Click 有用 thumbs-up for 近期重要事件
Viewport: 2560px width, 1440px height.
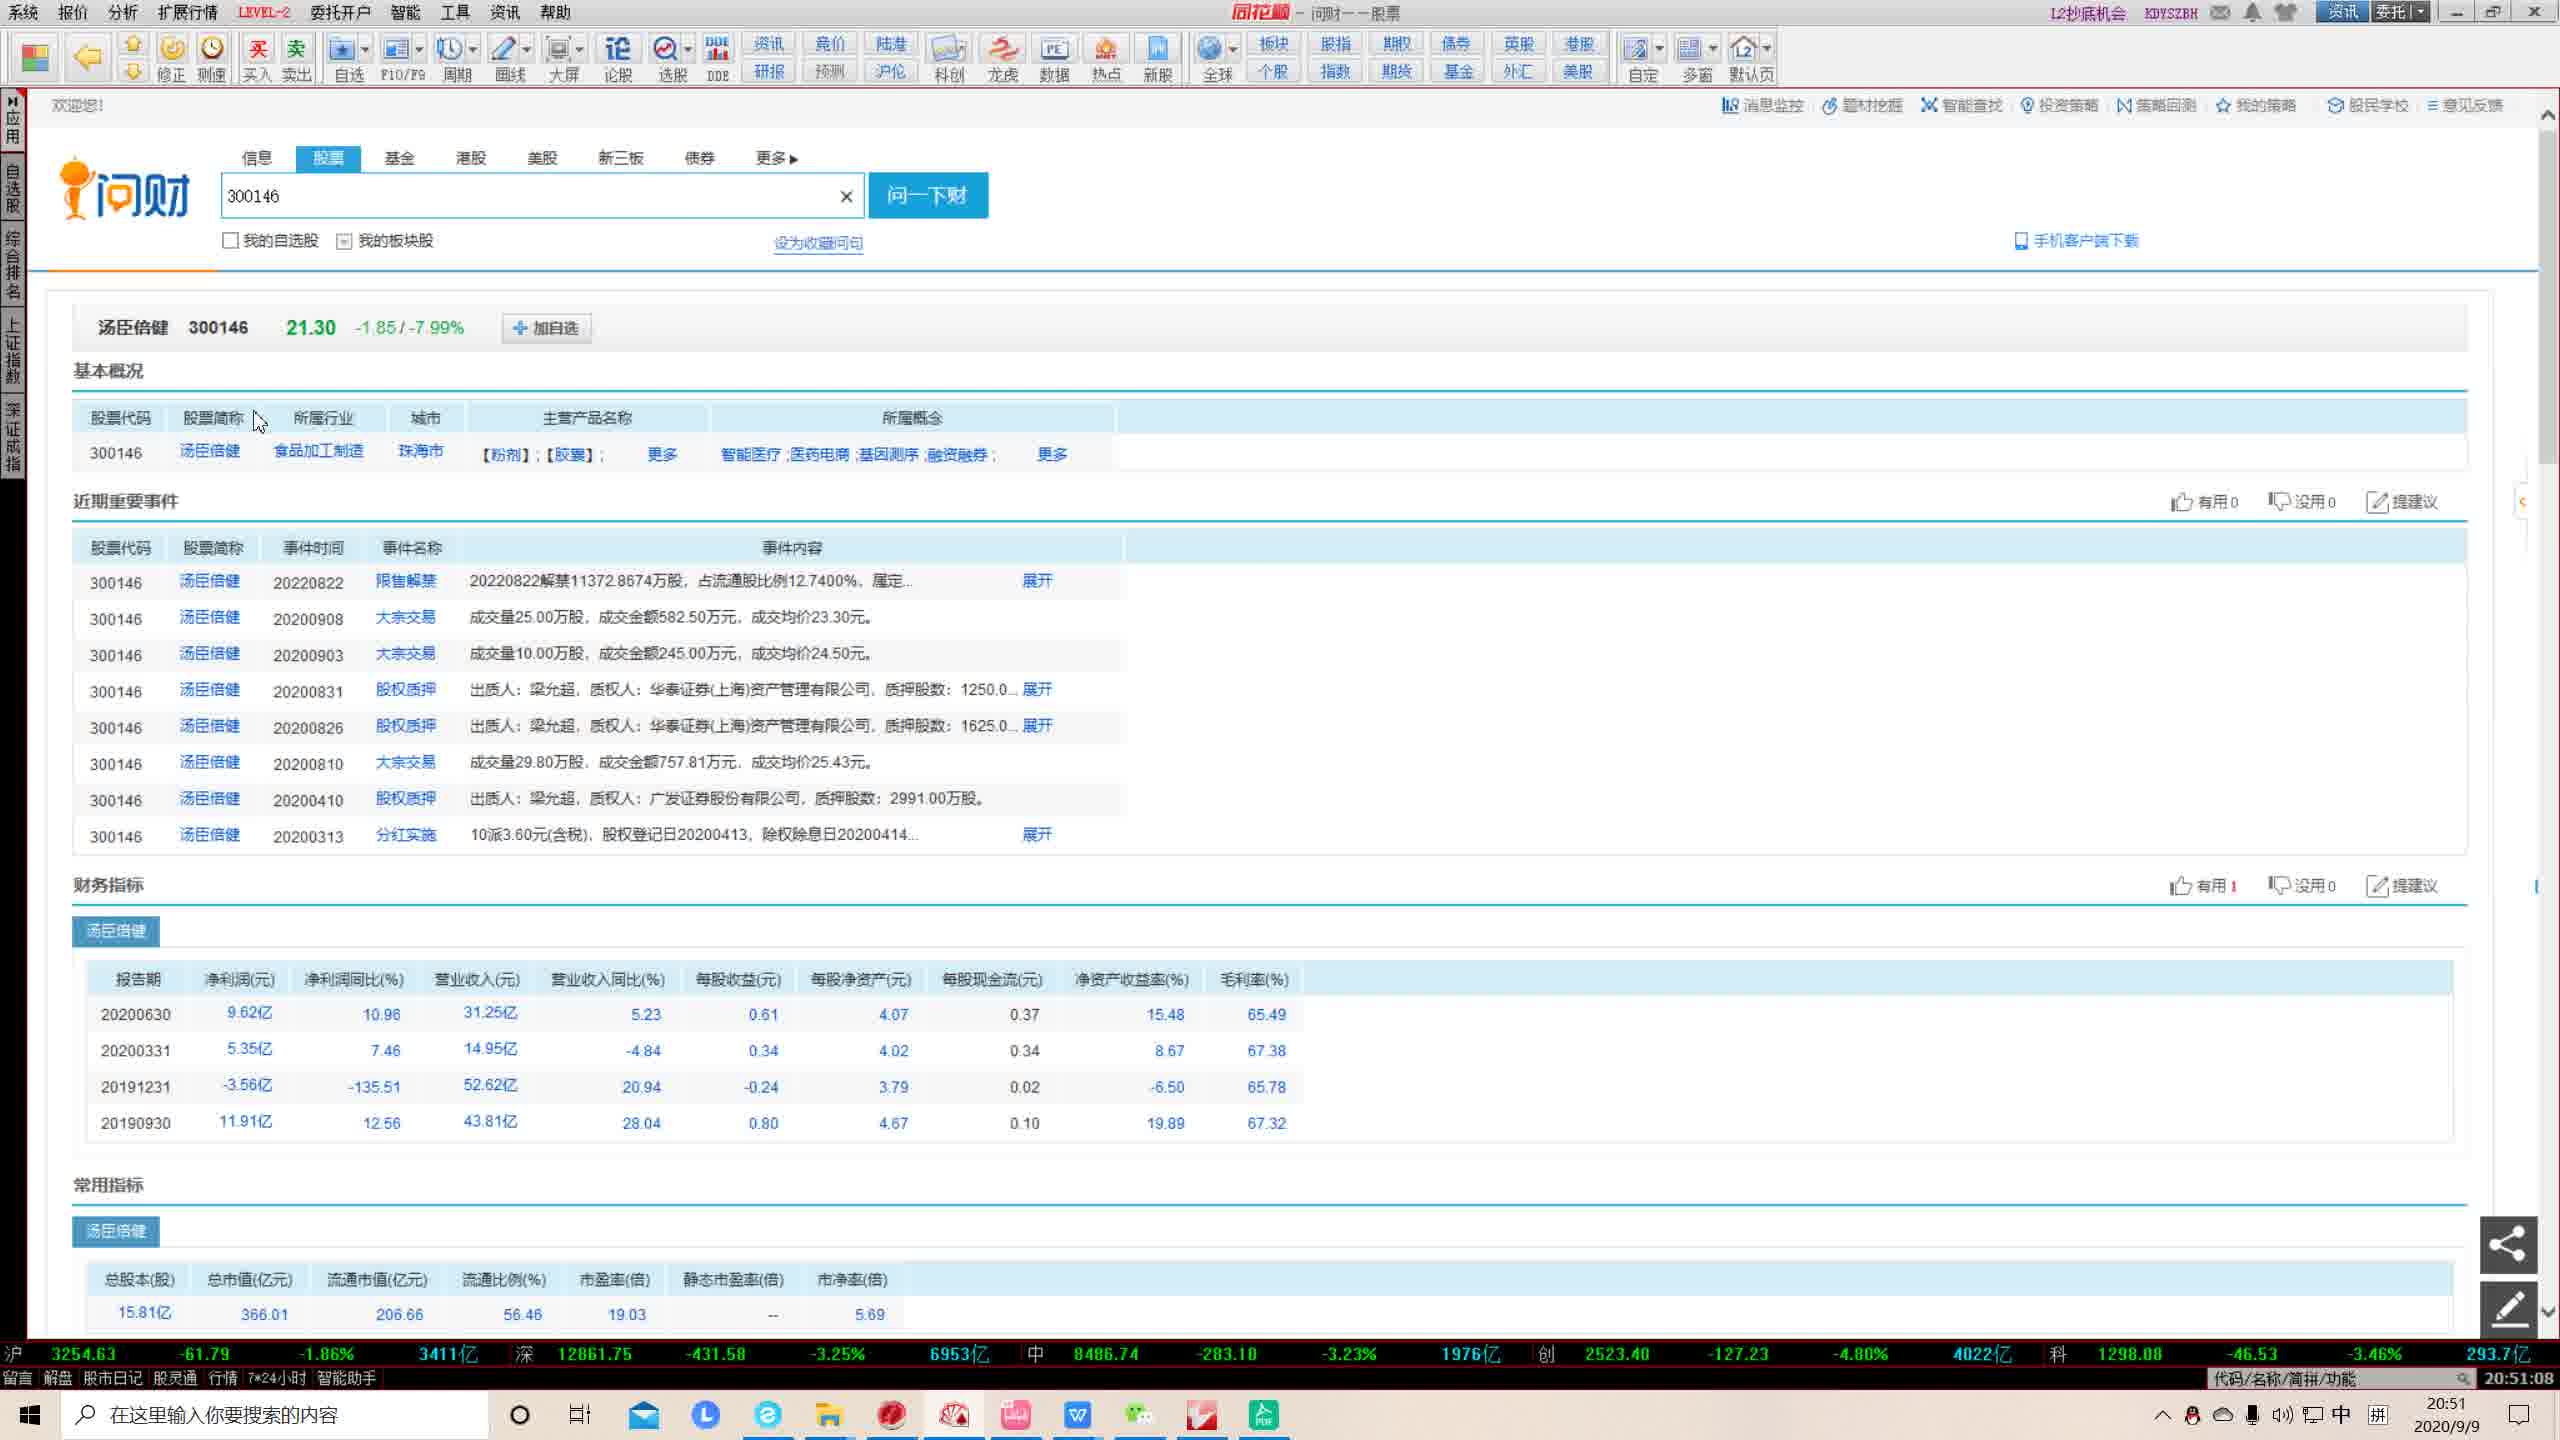2204,502
